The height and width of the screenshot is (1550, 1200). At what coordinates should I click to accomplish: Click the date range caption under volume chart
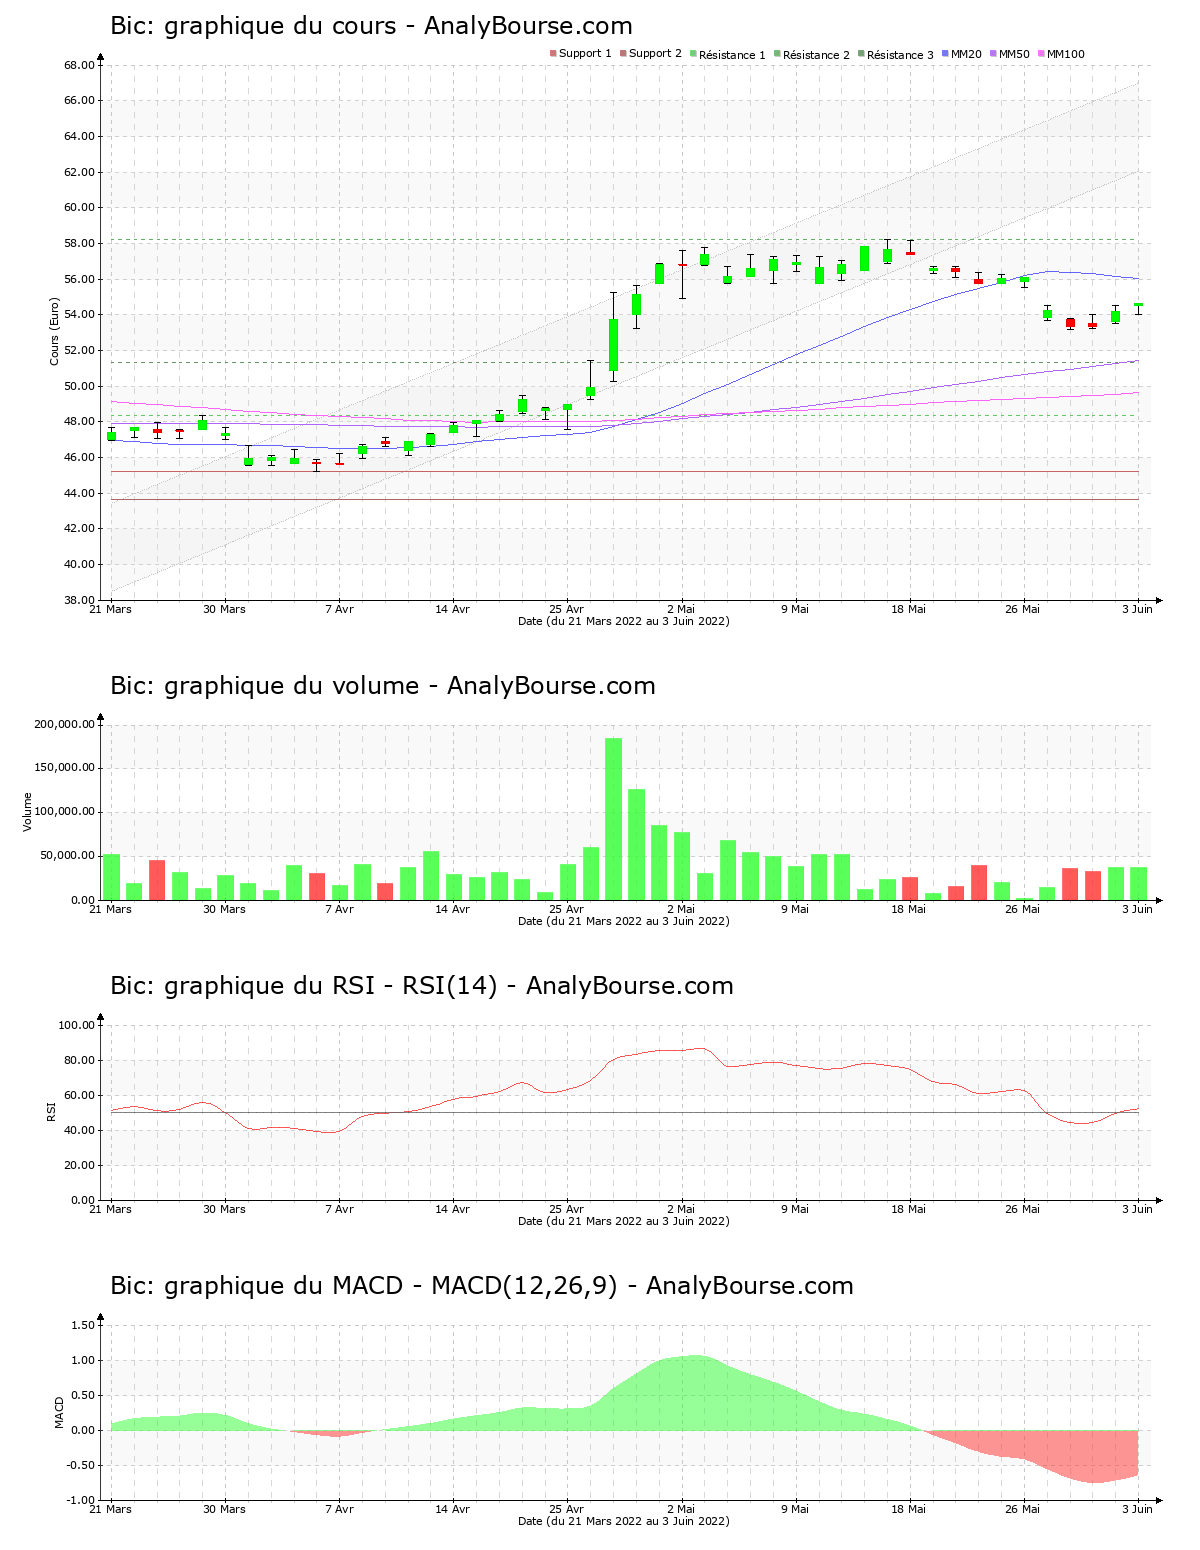624,921
